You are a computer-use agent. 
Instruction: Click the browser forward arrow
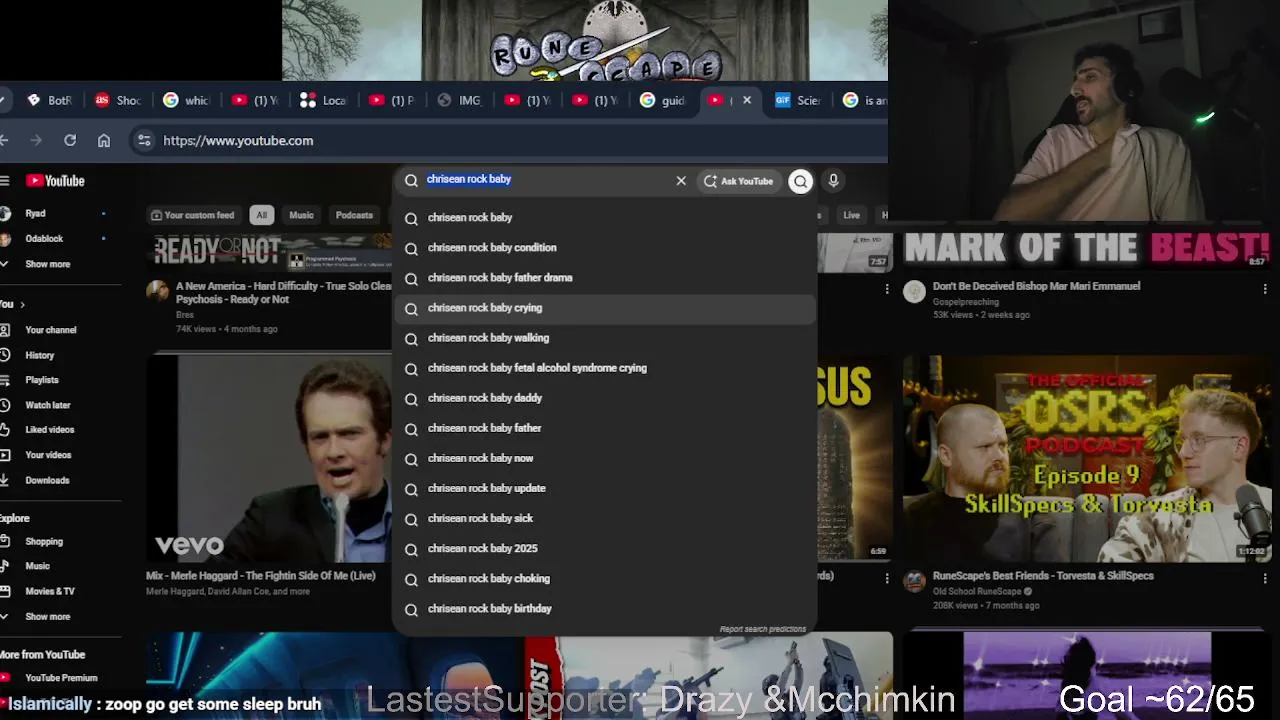click(36, 140)
